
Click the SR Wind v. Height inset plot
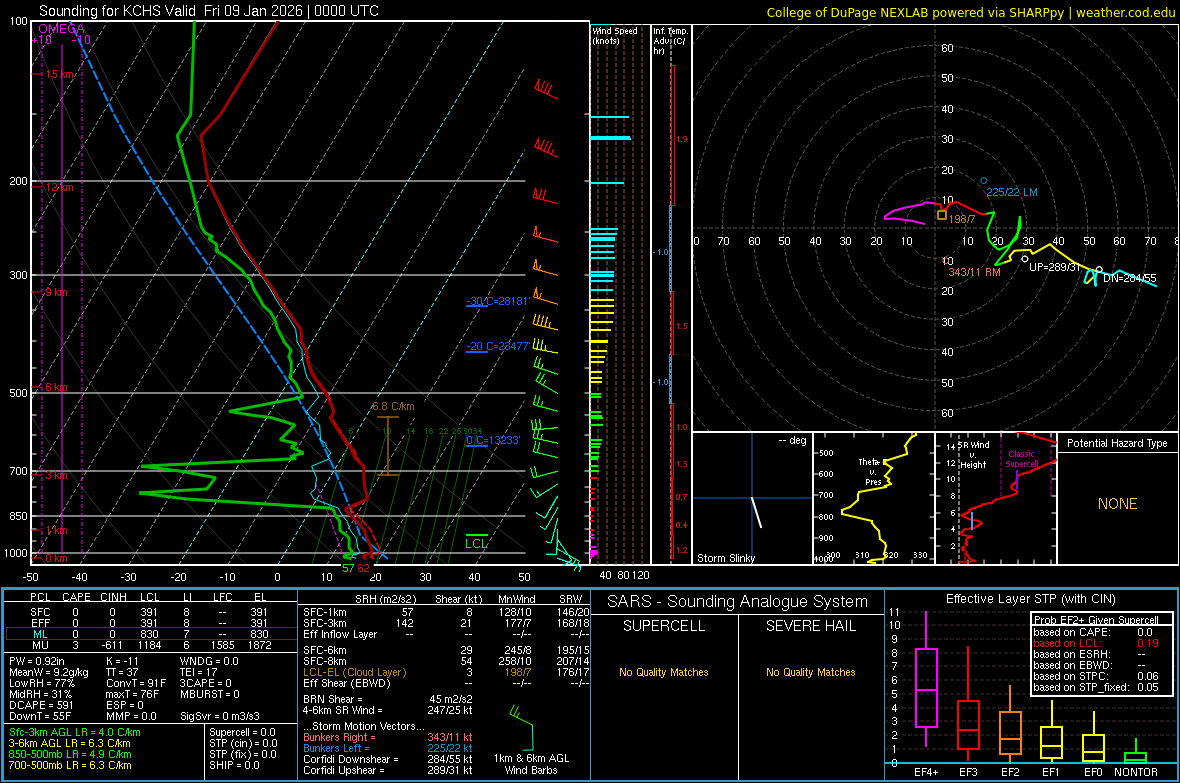(996, 498)
